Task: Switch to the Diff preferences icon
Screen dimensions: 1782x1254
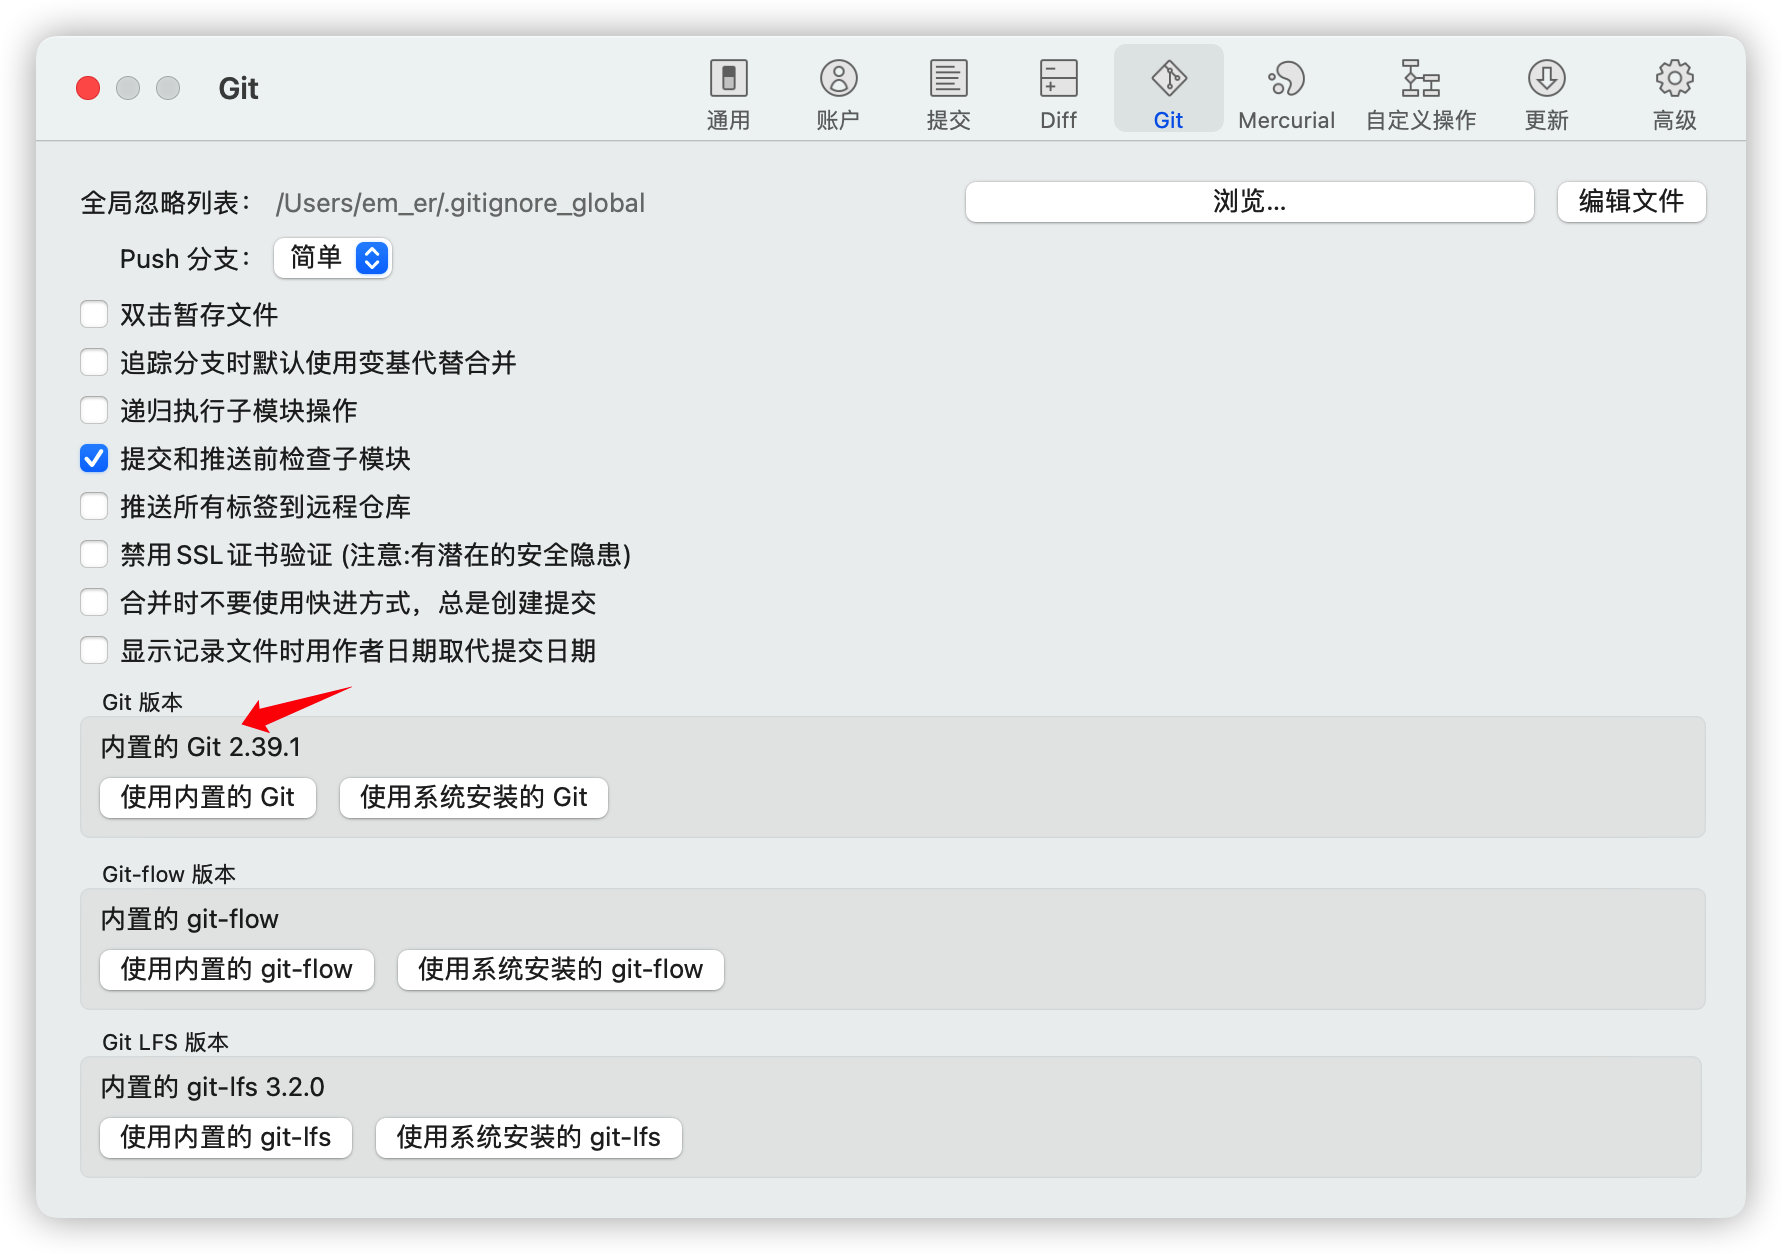Action: (x=1058, y=79)
